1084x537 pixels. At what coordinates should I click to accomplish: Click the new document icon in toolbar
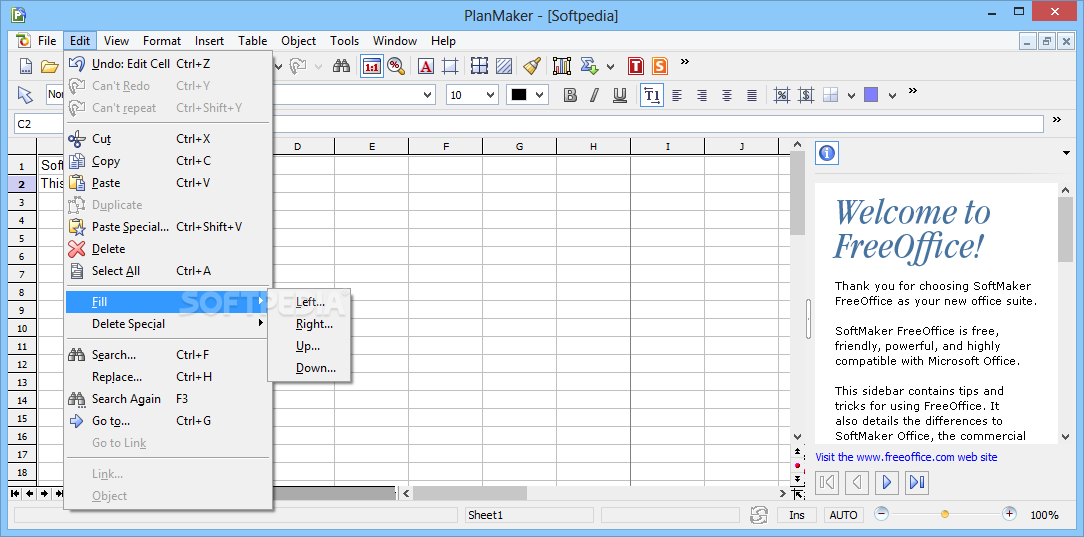pos(26,66)
